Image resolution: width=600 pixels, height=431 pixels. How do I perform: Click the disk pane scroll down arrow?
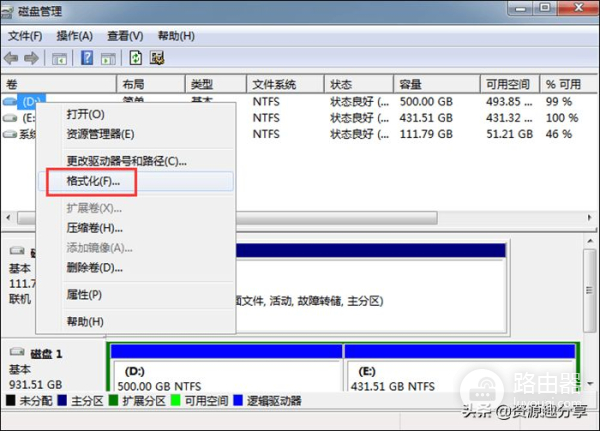pyautogui.click(x=590, y=384)
